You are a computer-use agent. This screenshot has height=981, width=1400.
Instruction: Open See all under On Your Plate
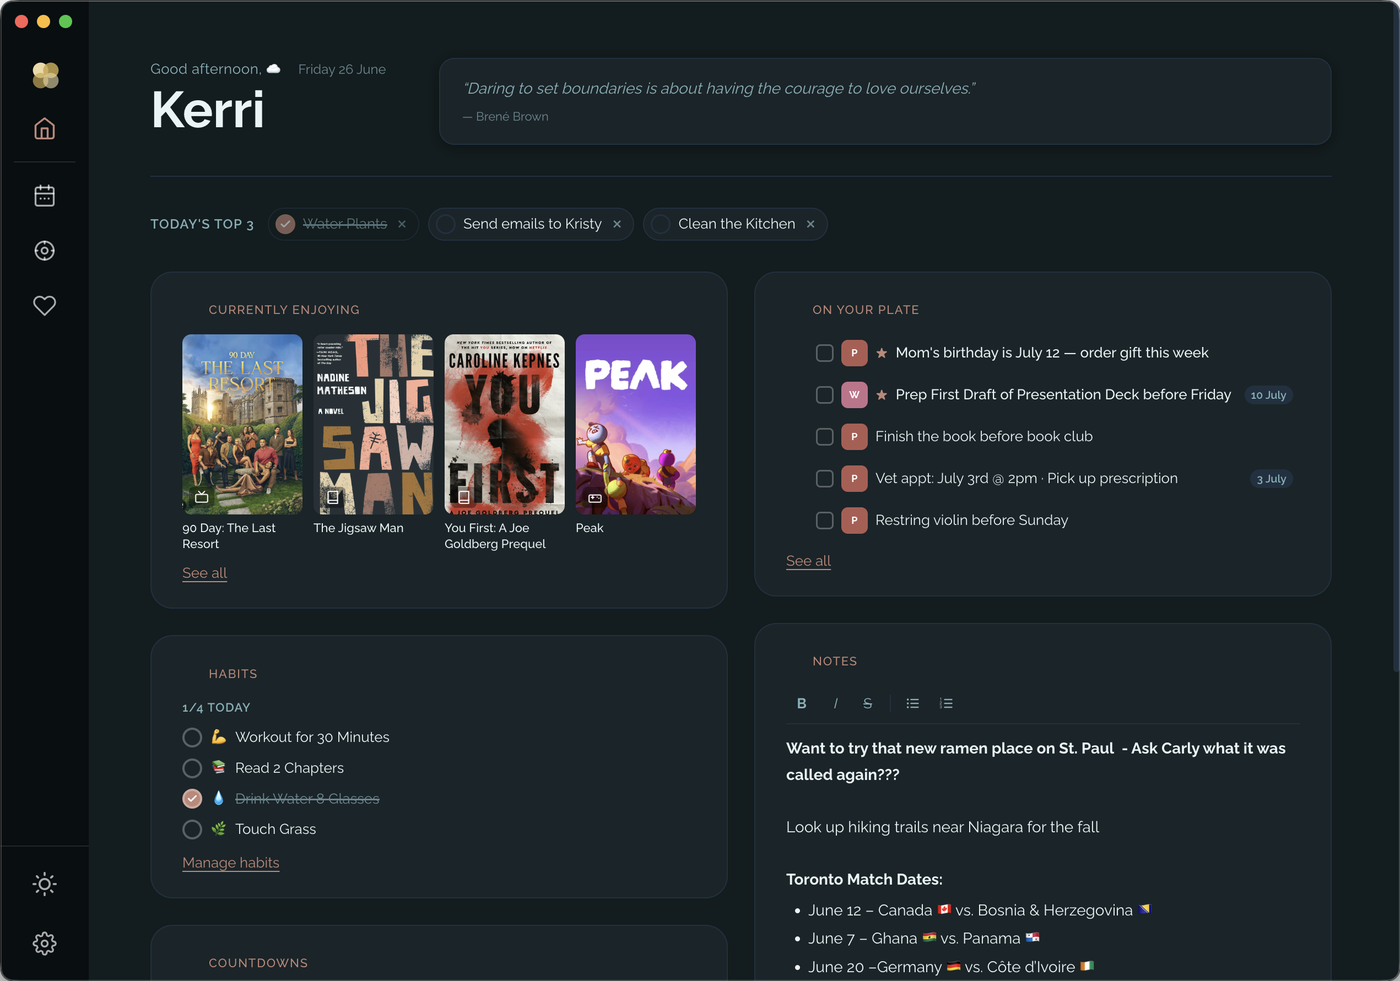(x=808, y=561)
